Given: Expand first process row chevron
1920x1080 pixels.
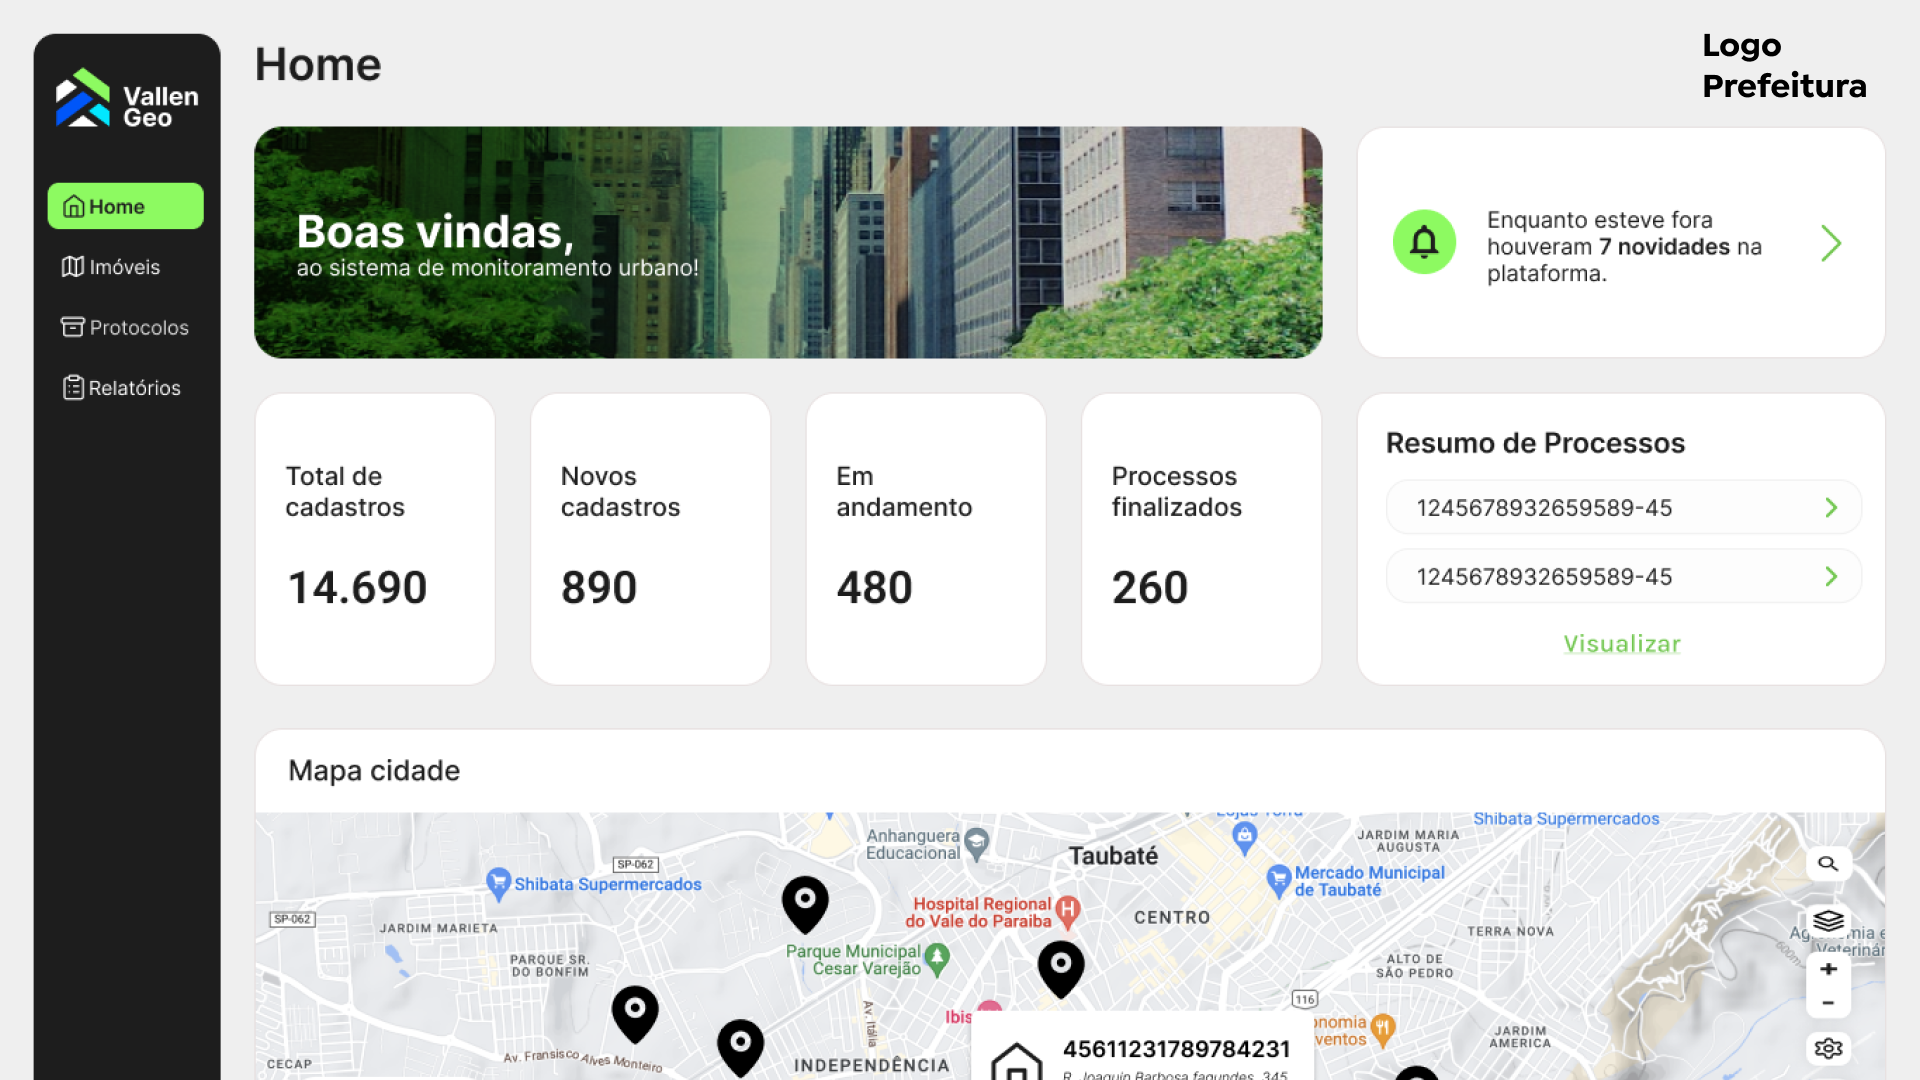Looking at the screenshot, I should click(1830, 508).
